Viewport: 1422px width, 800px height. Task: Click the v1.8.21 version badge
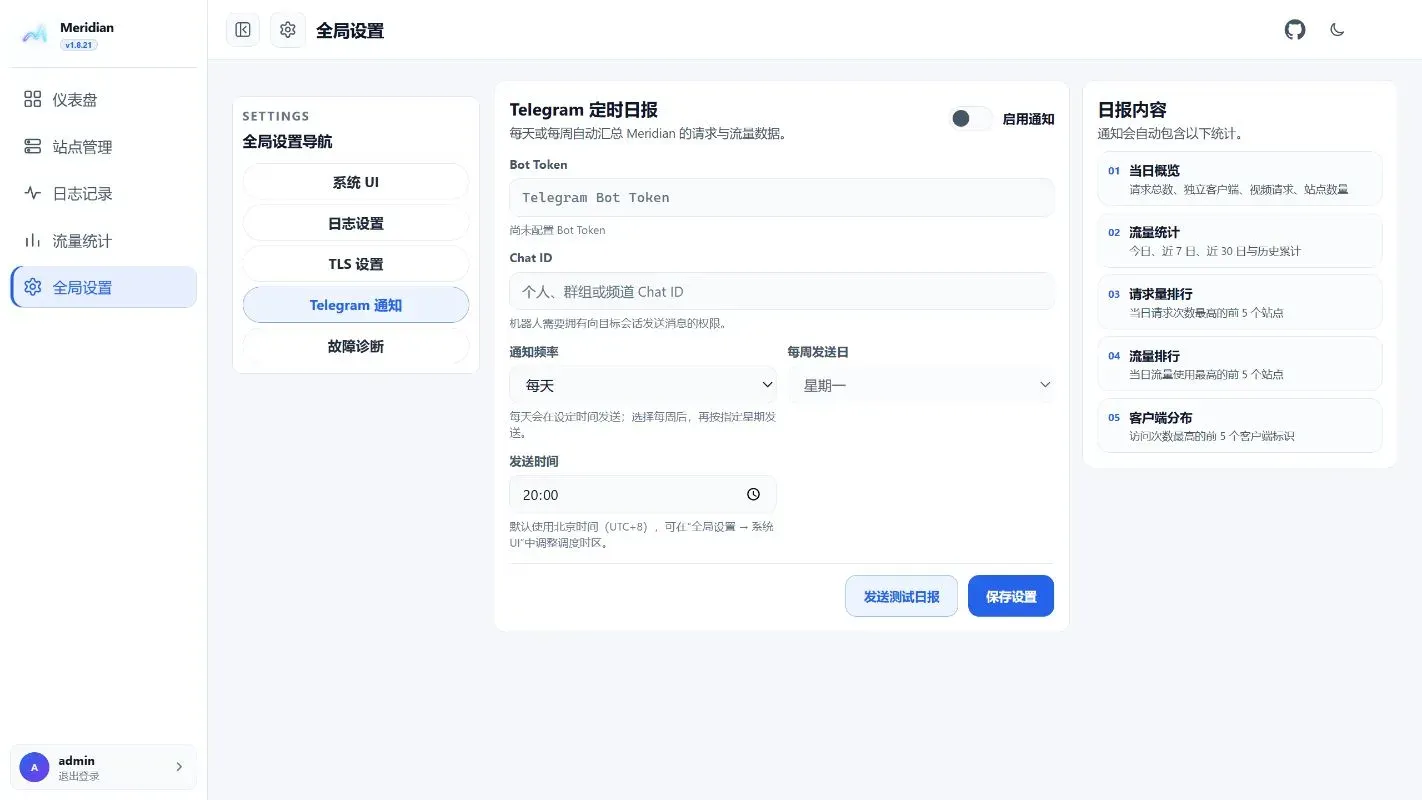(x=79, y=46)
